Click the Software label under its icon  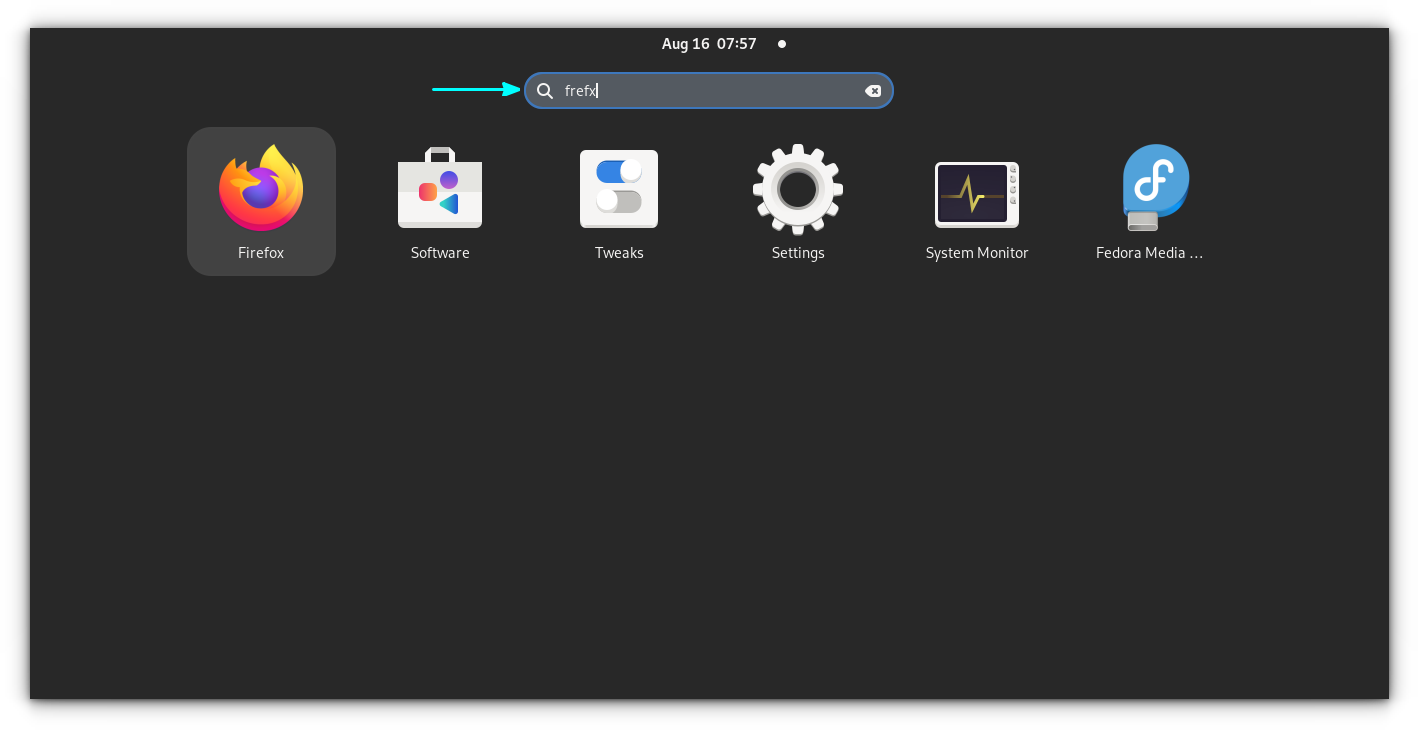click(440, 252)
